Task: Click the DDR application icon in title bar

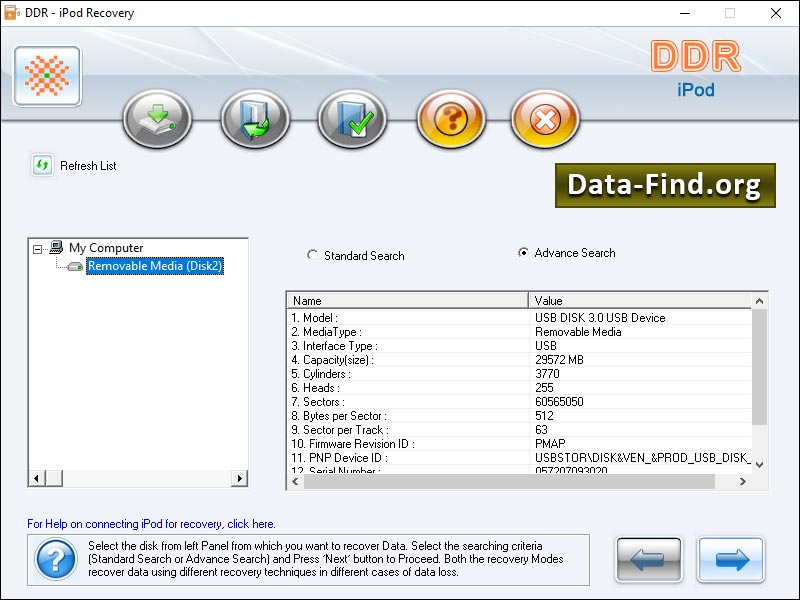Action: pyautogui.click(x=12, y=13)
